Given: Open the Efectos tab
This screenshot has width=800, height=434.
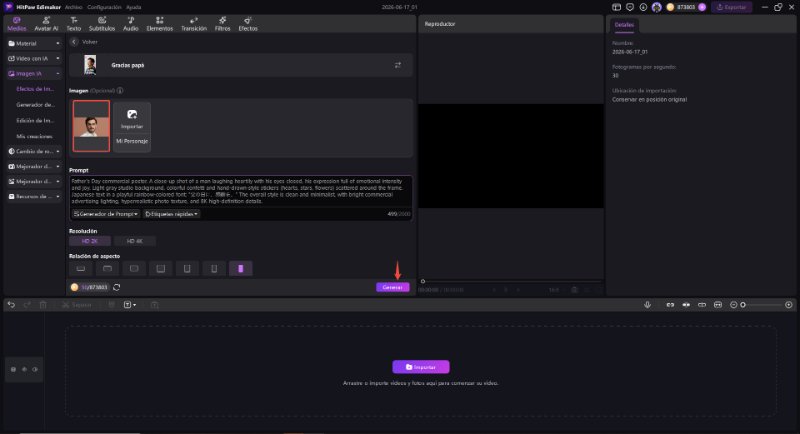Looking at the screenshot, I should (x=248, y=24).
